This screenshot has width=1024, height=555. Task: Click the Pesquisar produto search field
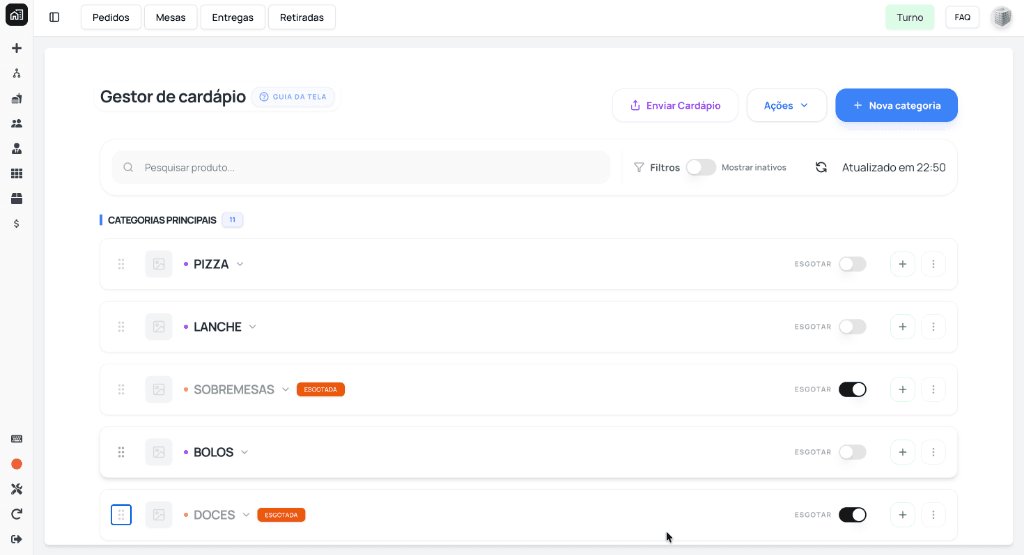[361, 167]
